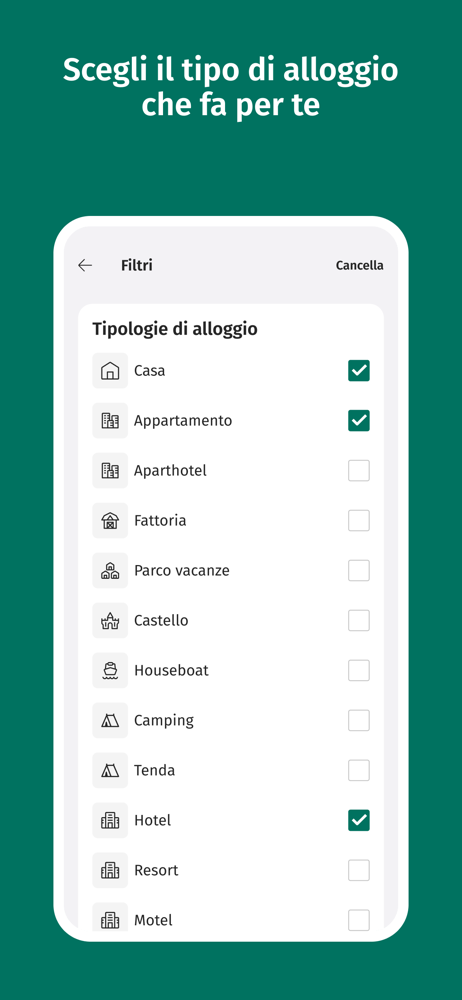Tap the Resort building icon
The width and height of the screenshot is (462, 1000).
tap(110, 870)
